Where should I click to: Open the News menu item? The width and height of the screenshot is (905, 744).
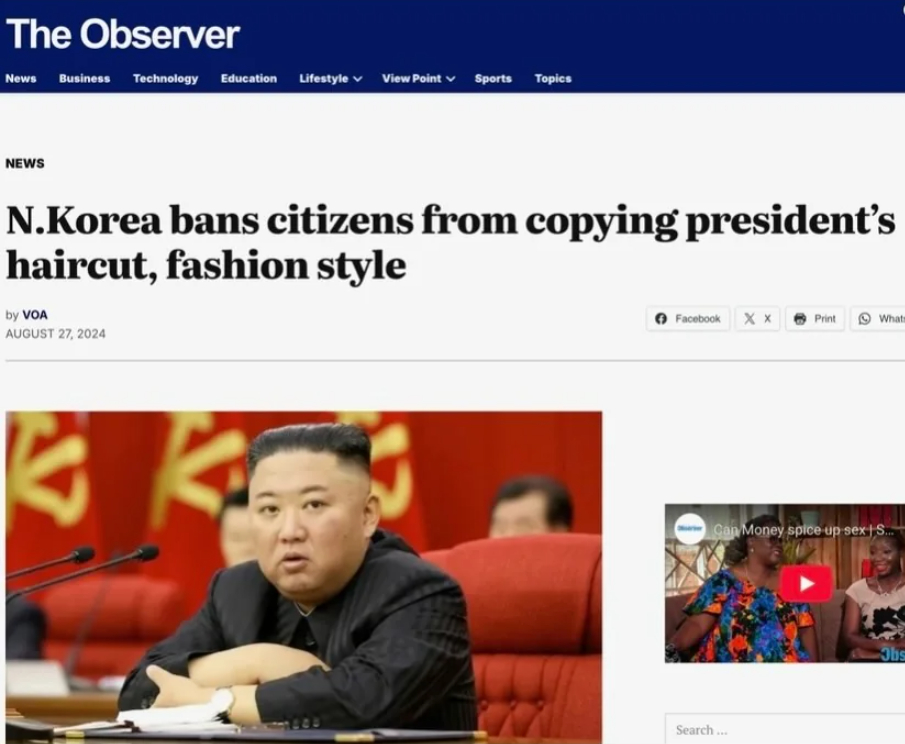click(21, 78)
